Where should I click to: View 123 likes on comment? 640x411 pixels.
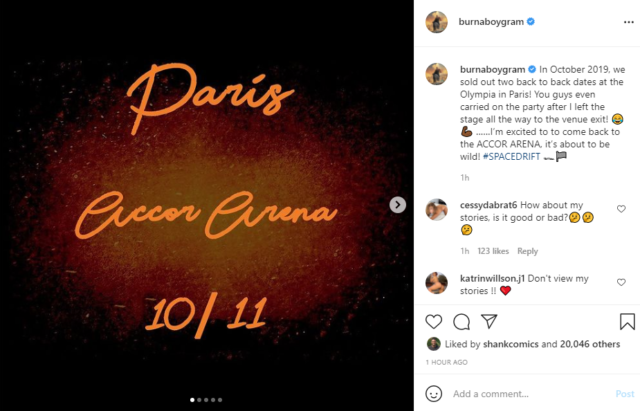493,251
